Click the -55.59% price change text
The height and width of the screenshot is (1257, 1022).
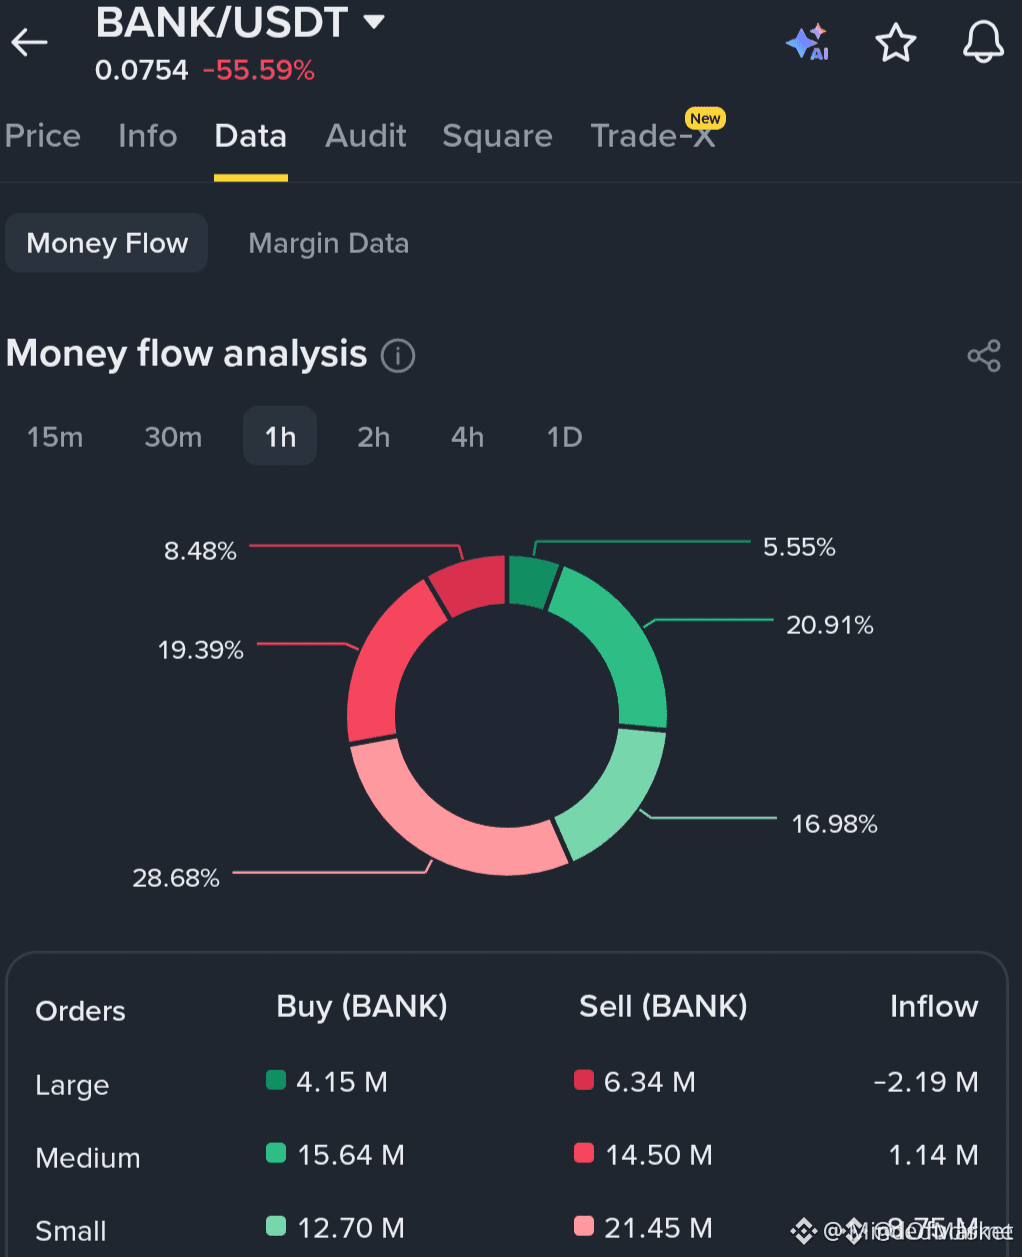[x=258, y=70]
